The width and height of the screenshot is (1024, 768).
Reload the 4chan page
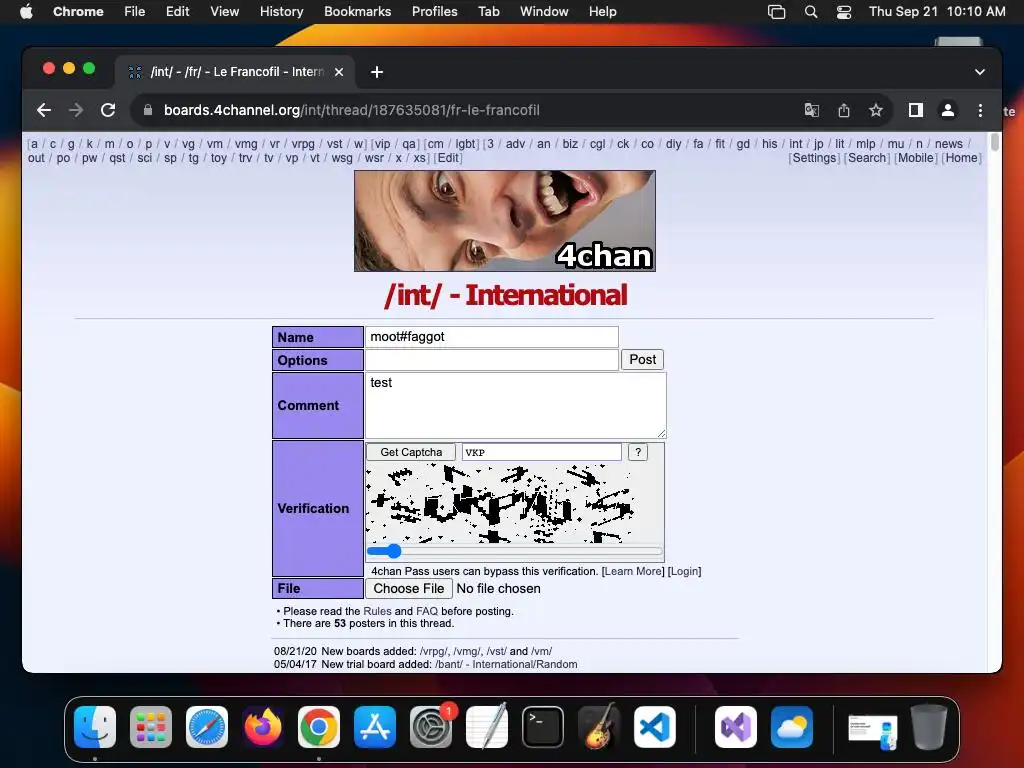pyautogui.click(x=108, y=110)
